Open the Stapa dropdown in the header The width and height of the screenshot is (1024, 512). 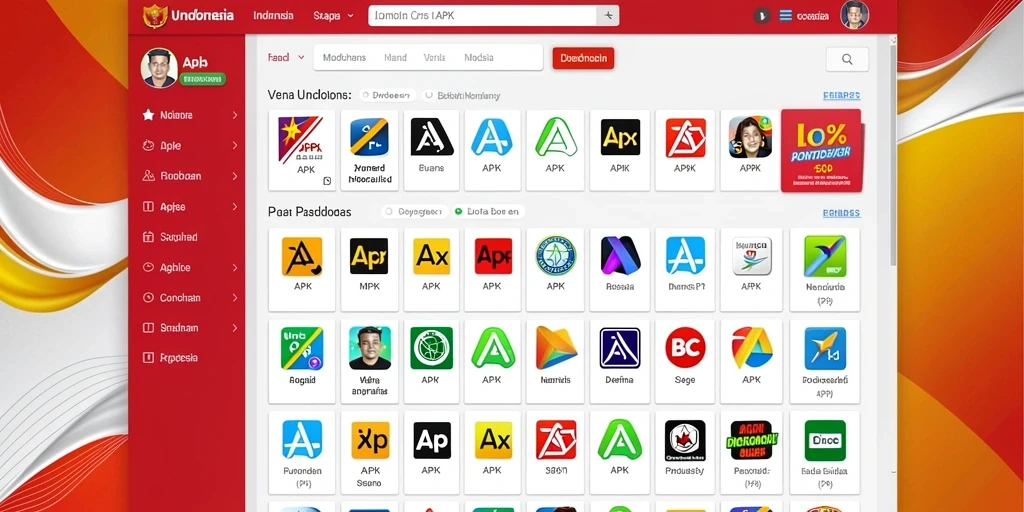(x=333, y=16)
